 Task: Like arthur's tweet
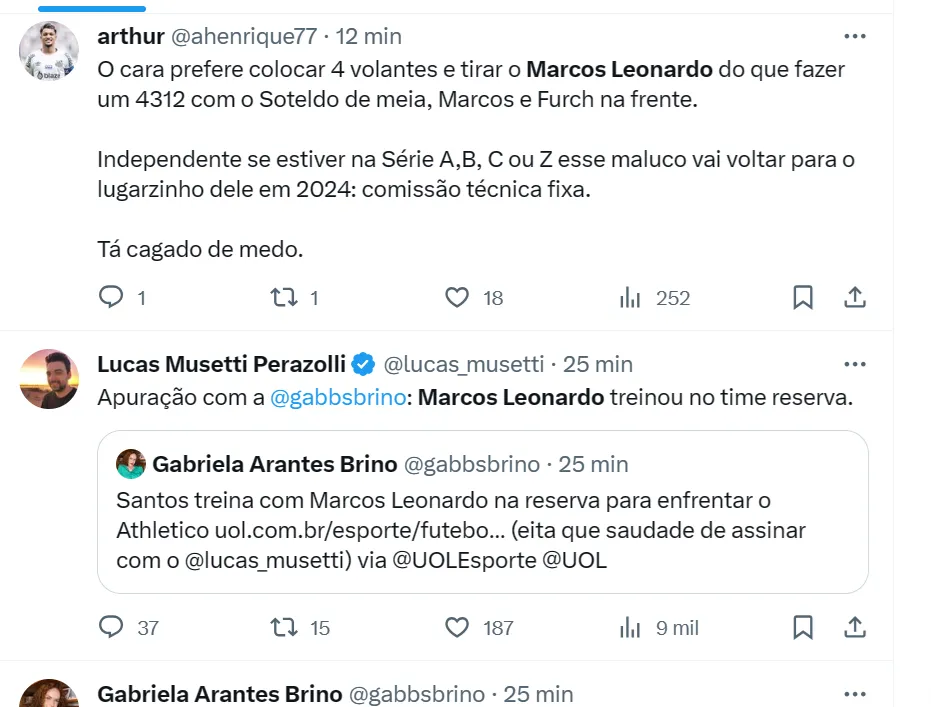(x=457, y=297)
